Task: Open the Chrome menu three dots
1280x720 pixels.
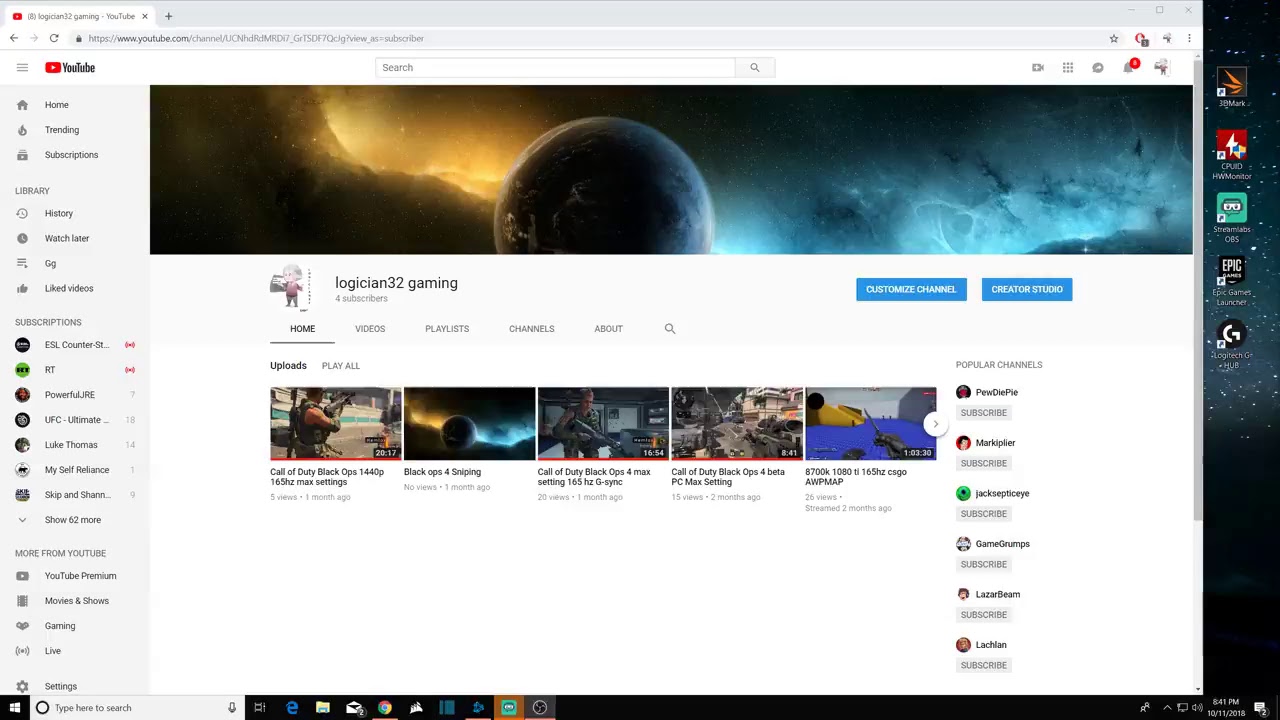Action: pyautogui.click(x=1189, y=39)
